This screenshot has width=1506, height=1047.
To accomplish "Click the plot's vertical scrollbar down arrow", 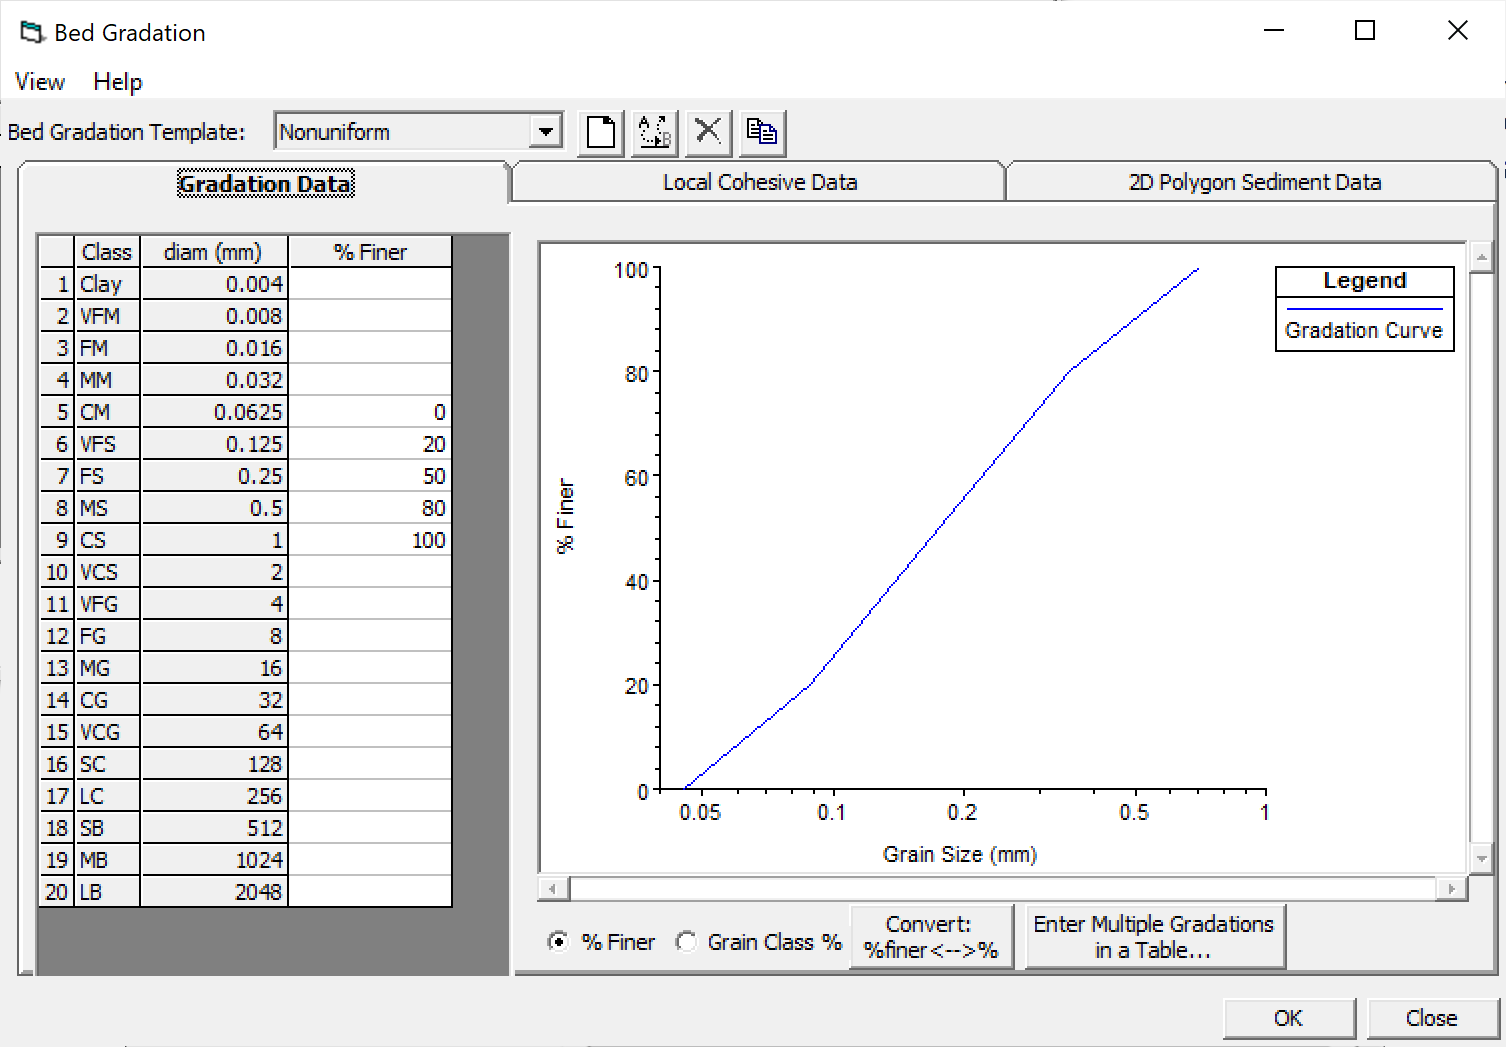I will [x=1481, y=858].
